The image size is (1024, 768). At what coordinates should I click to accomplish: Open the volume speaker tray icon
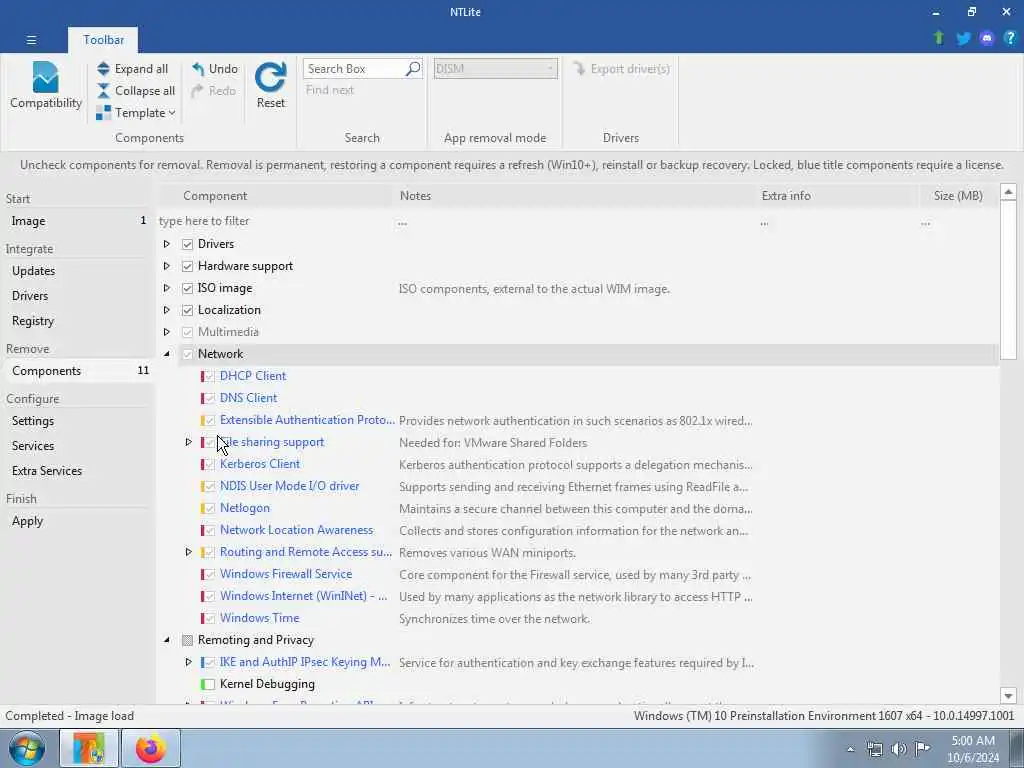[x=899, y=749]
